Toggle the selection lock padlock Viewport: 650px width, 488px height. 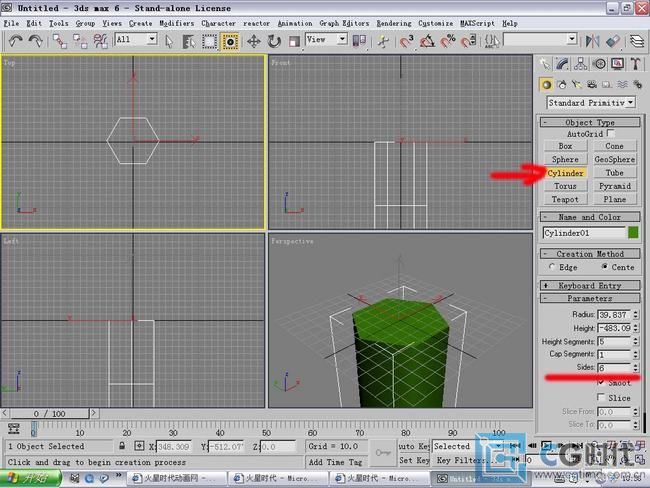(x=122, y=446)
